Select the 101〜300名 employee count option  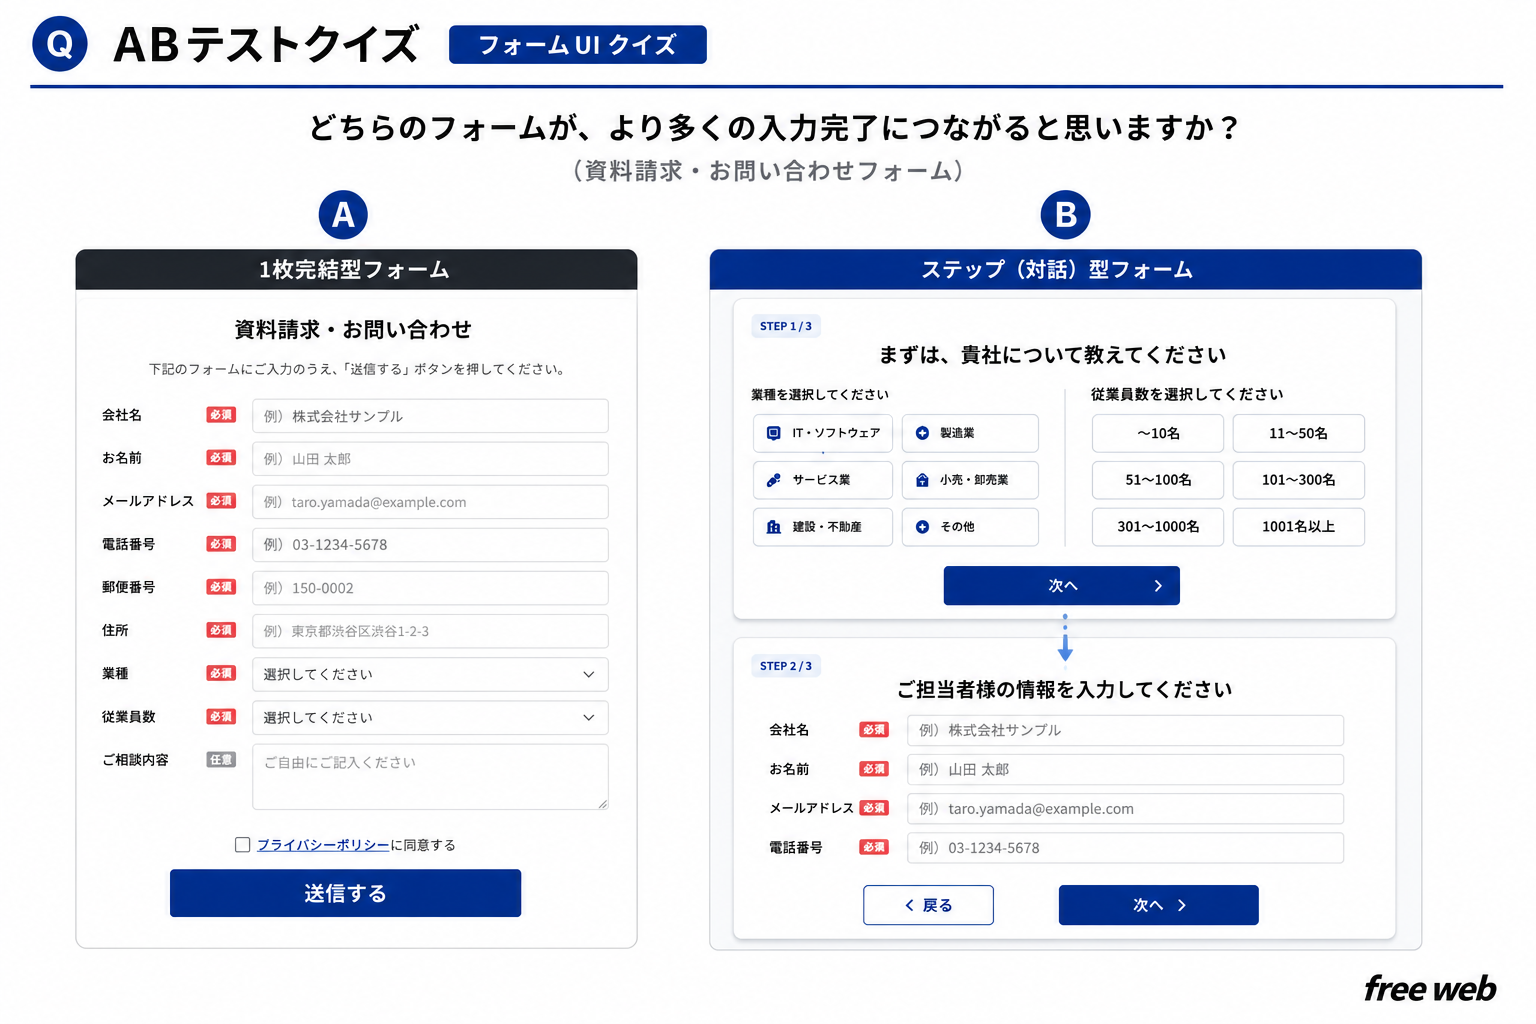[1298, 480]
